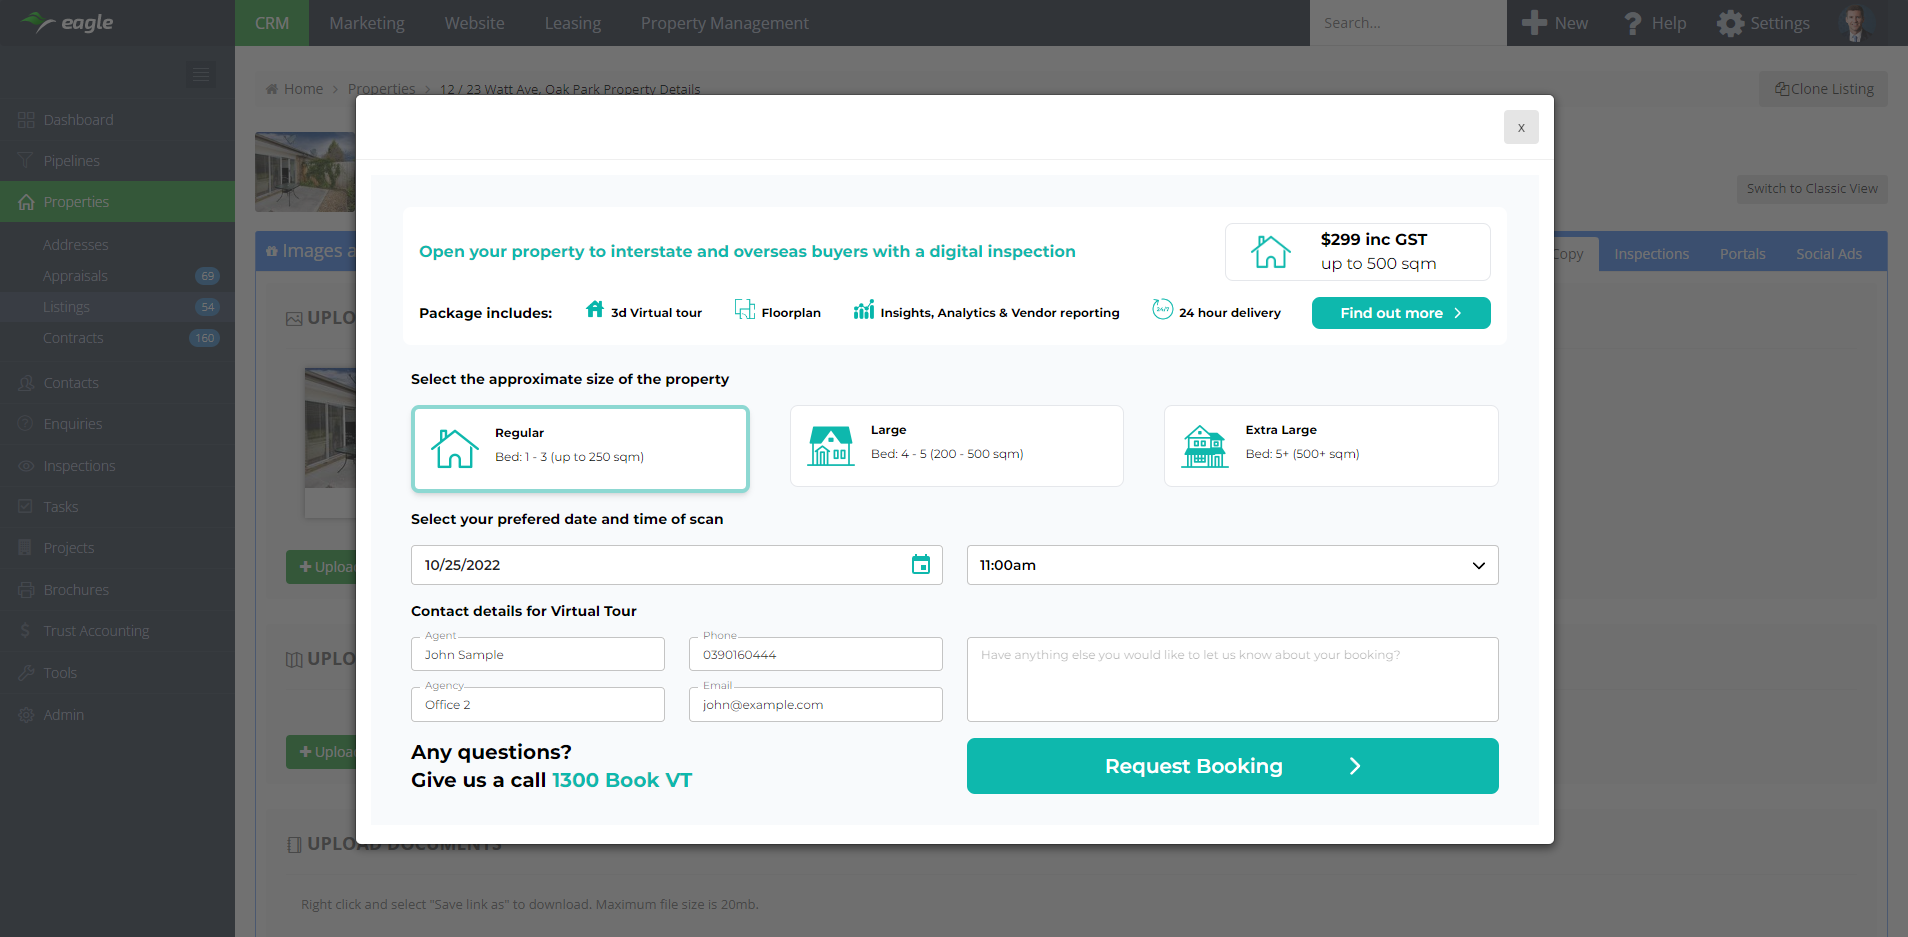Image resolution: width=1908 pixels, height=937 pixels.
Task: Open the user profile avatar
Action: point(1855,23)
